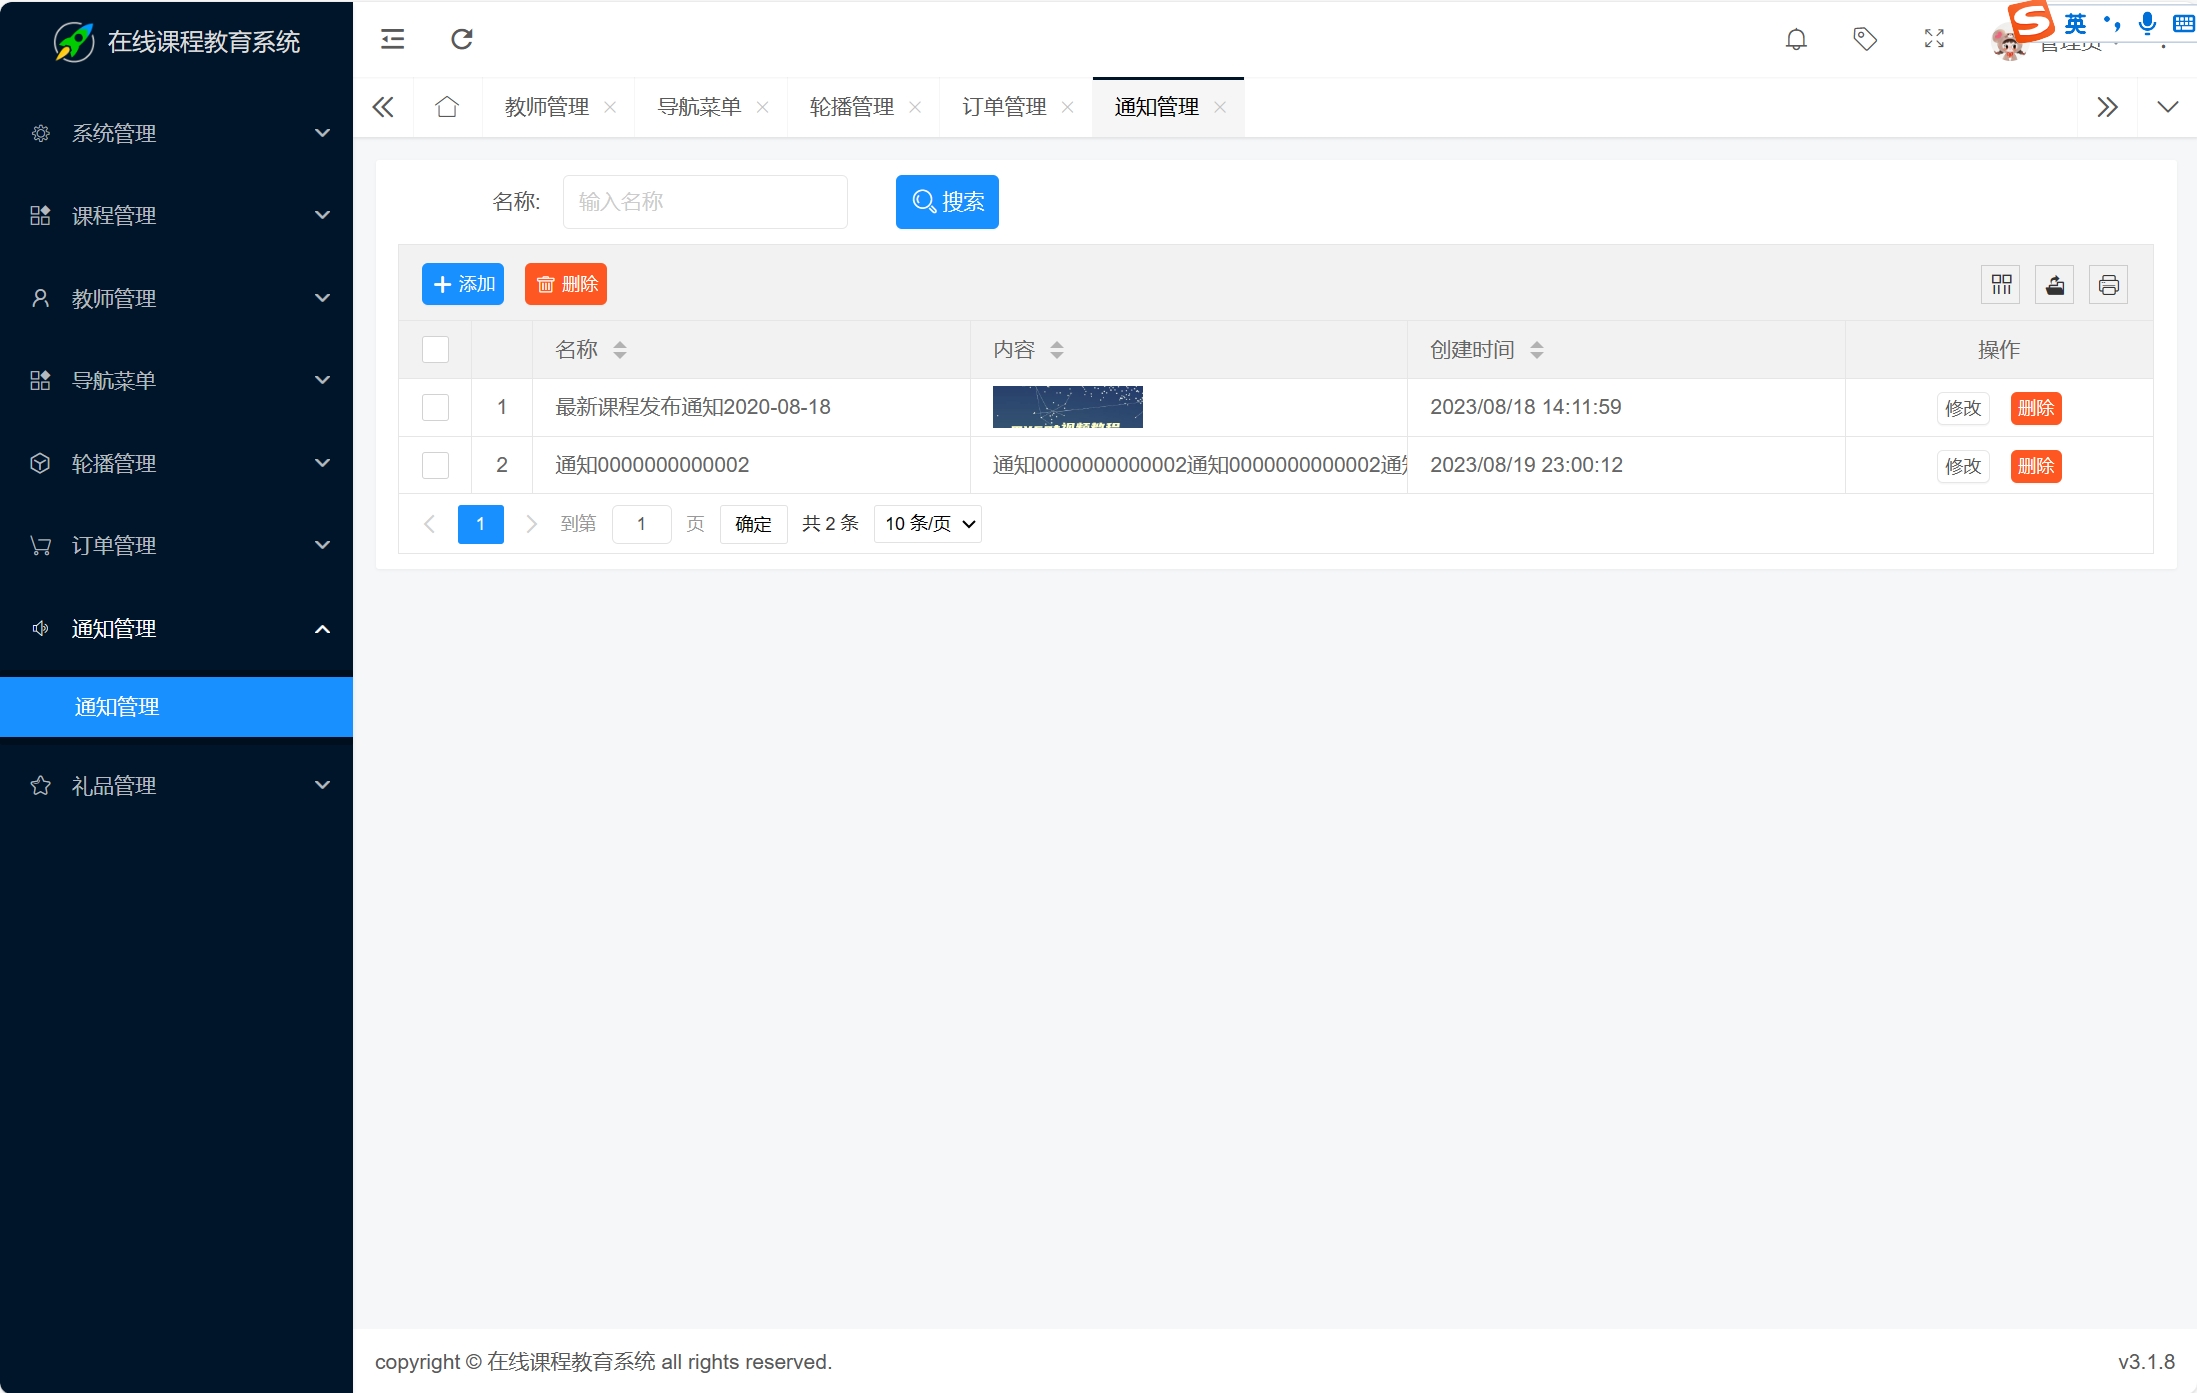The width and height of the screenshot is (2197, 1393).
Task: Open the notification bell icon
Action: tap(1796, 39)
